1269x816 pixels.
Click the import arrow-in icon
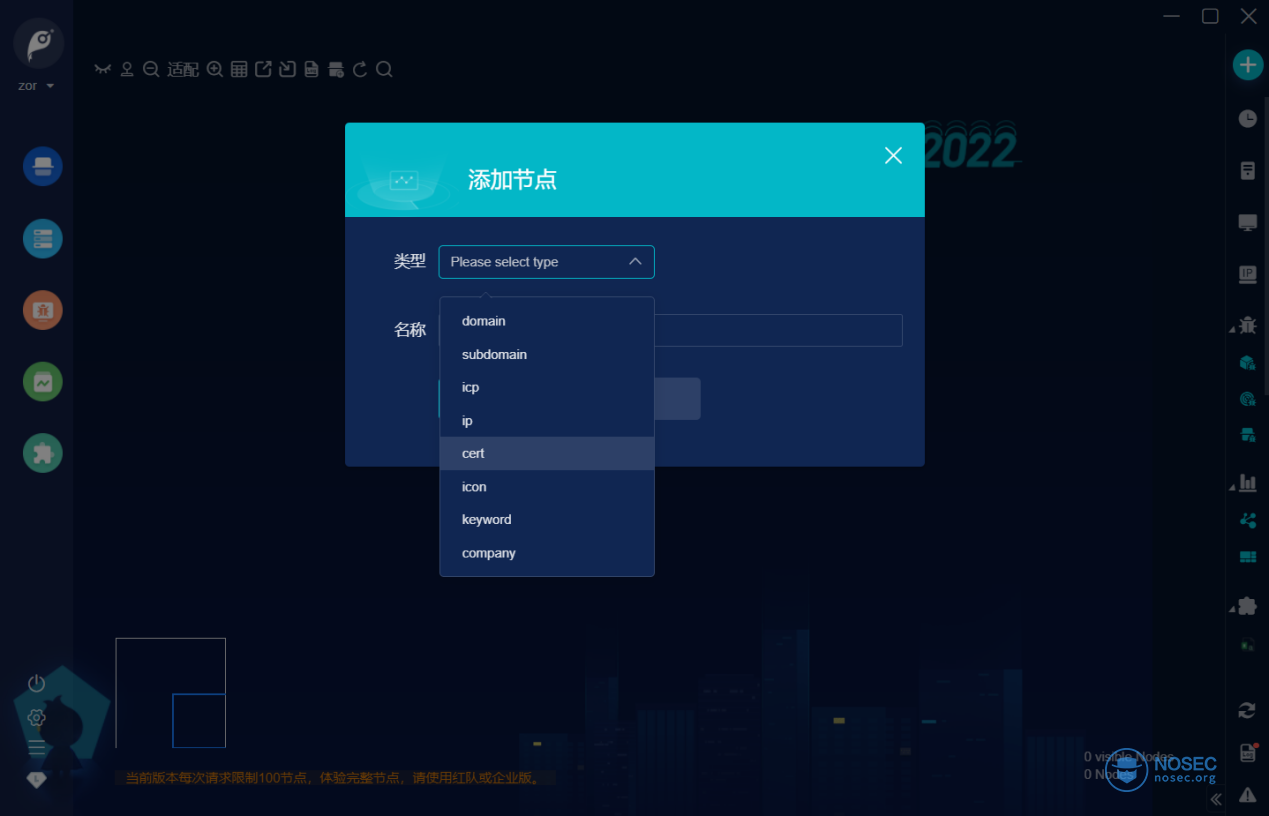[x=287, y=69]
